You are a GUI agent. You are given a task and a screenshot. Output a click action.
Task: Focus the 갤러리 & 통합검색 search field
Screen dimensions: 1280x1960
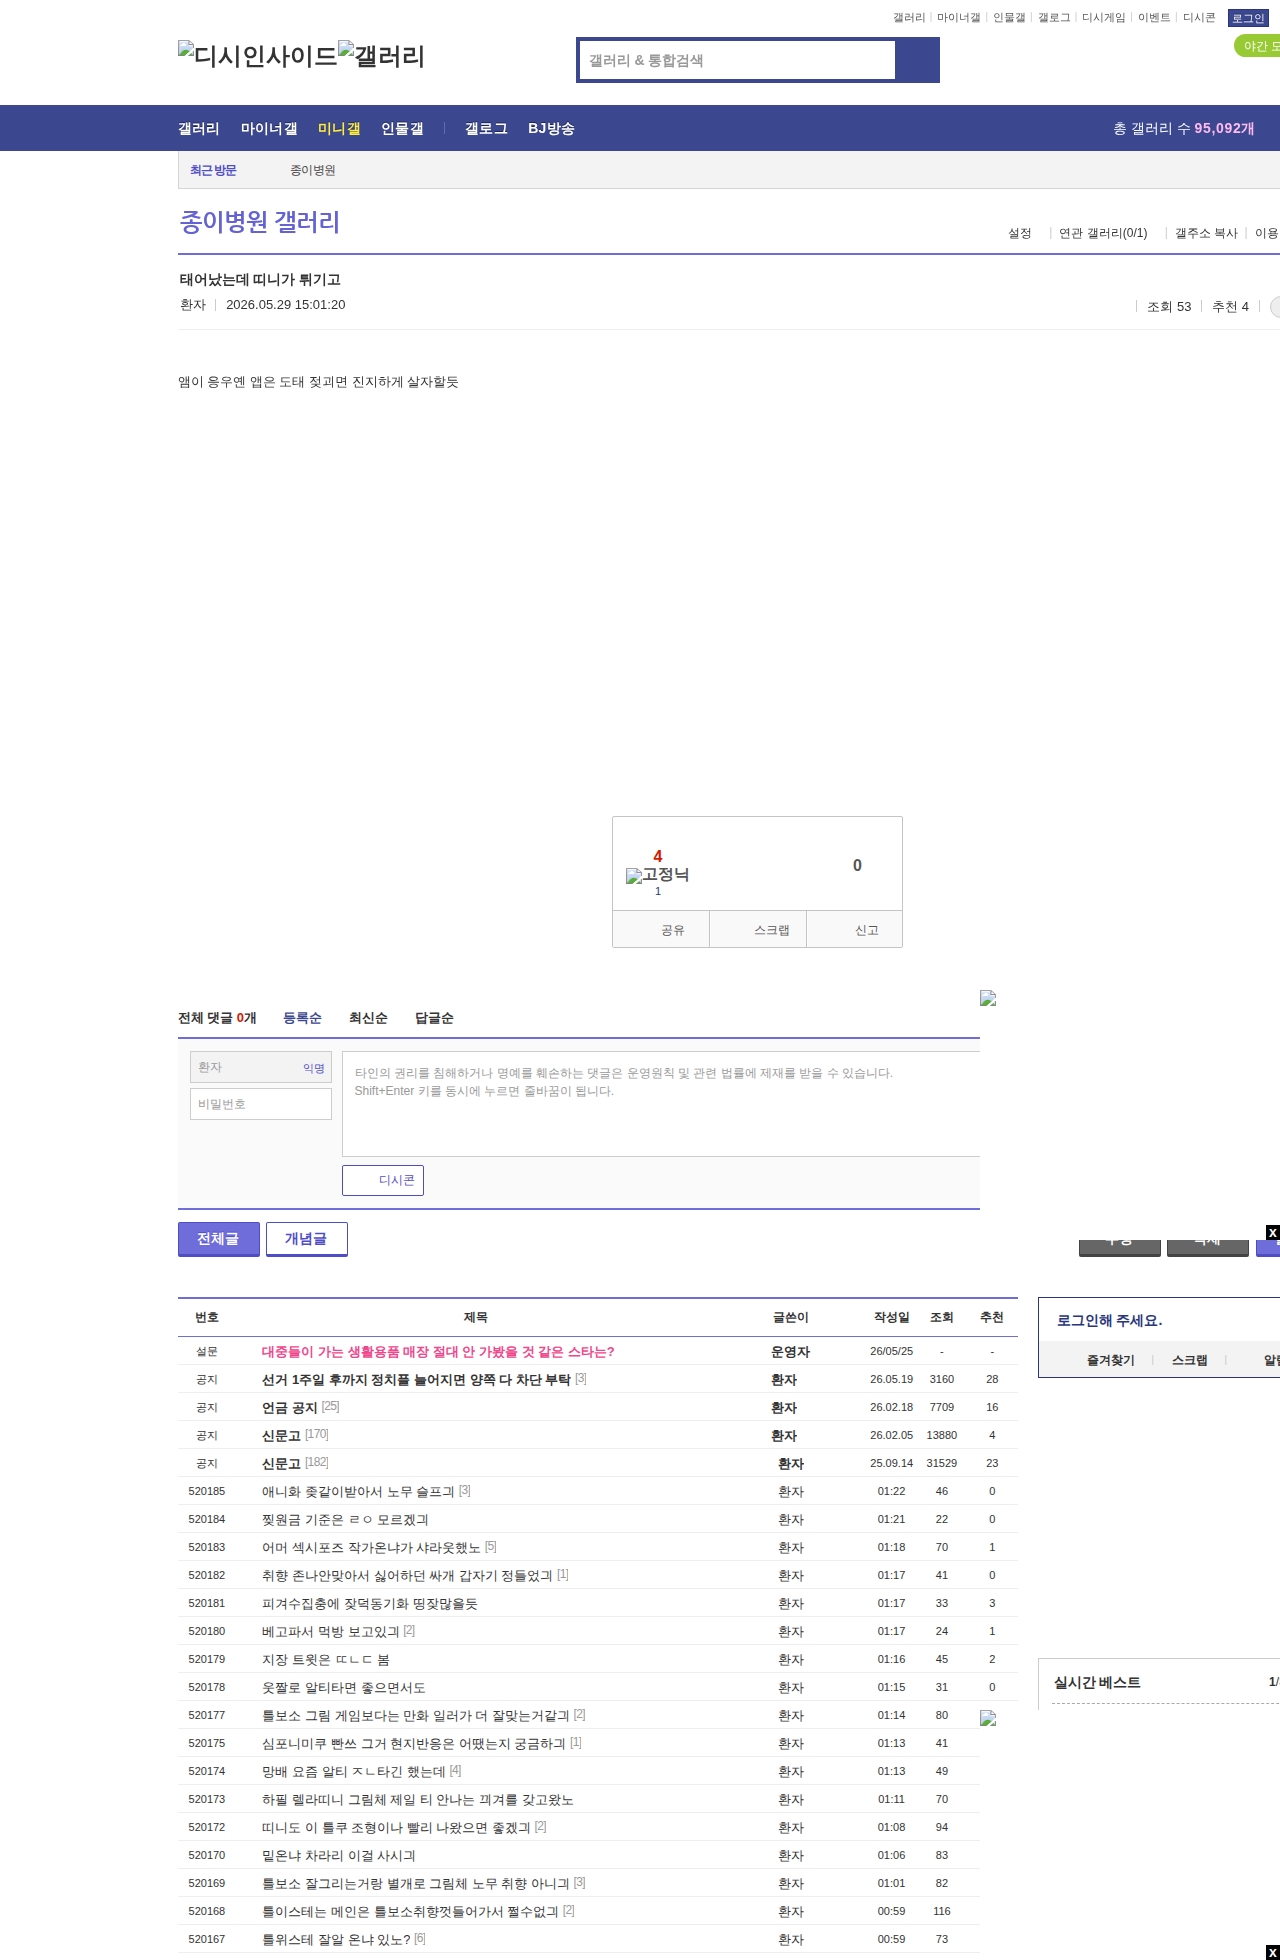(738, 60)
